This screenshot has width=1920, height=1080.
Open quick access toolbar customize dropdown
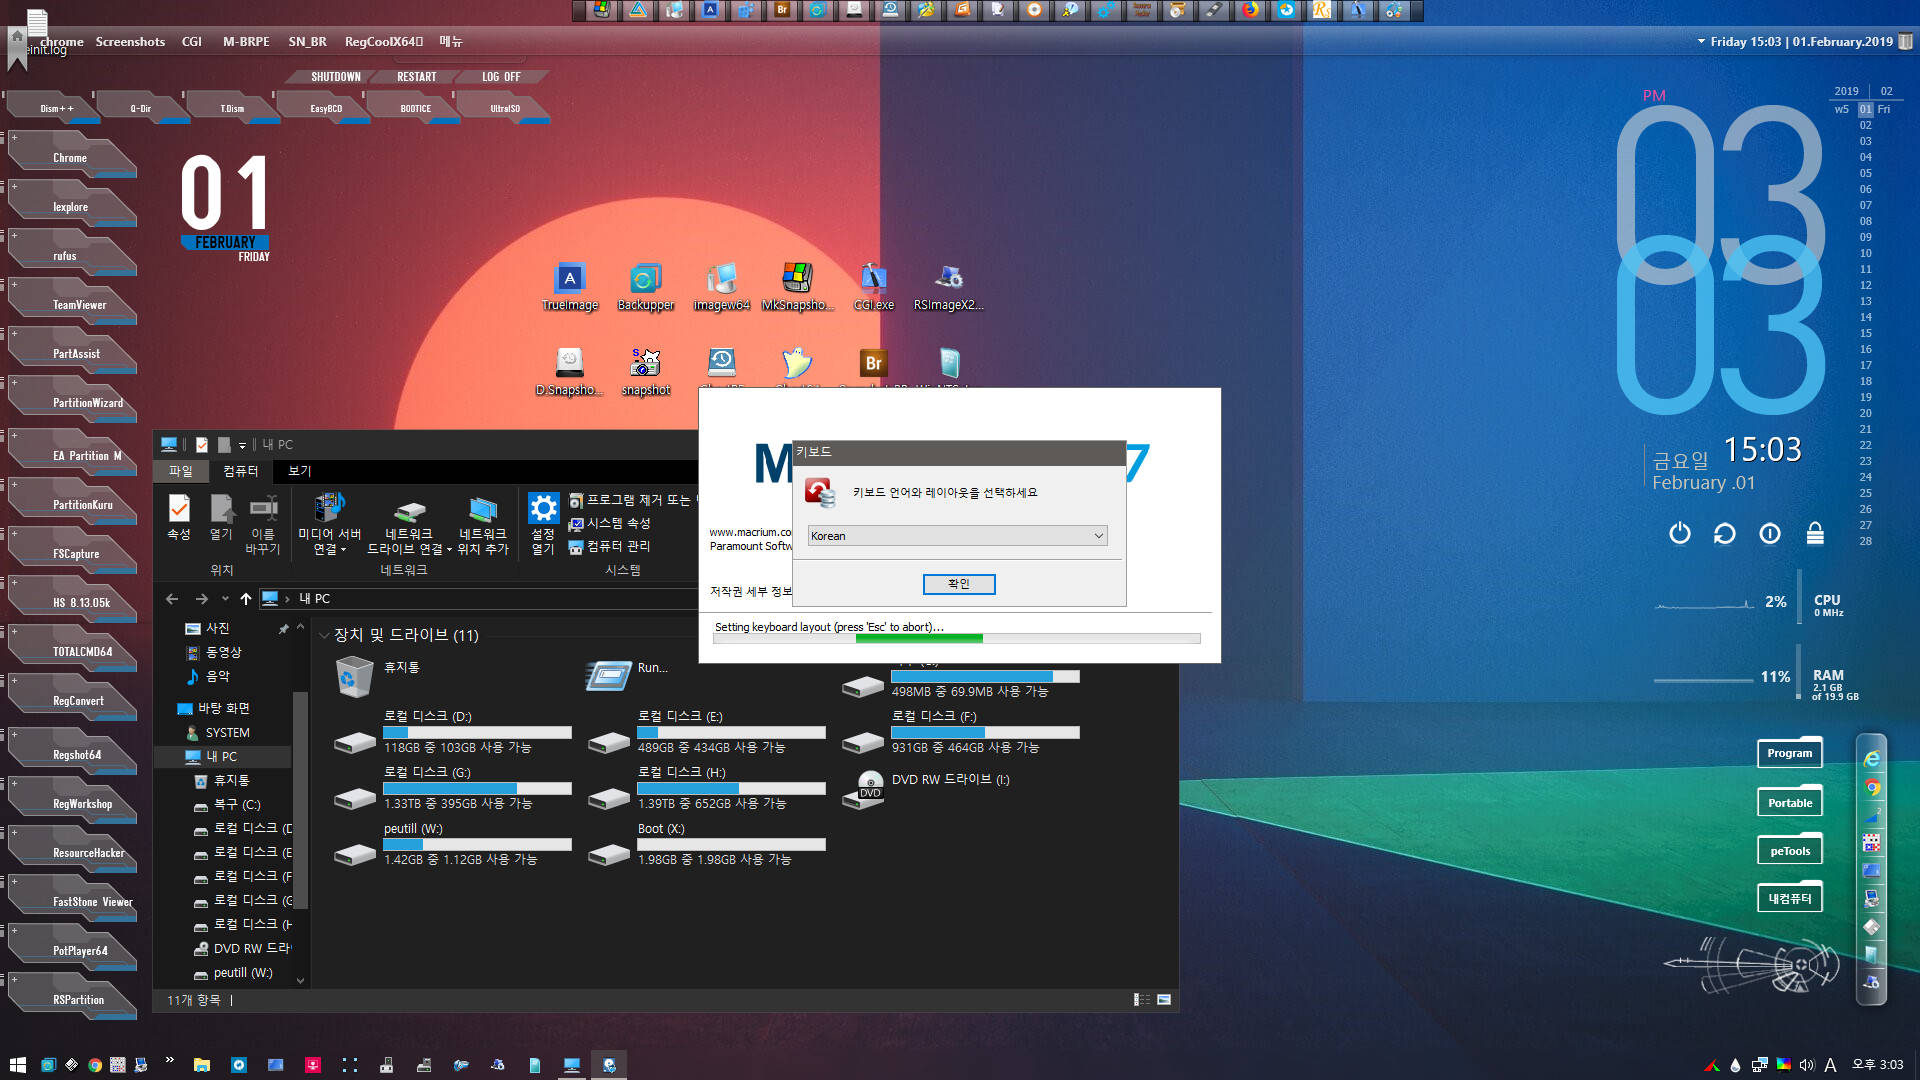pyautogui.click(x=242, y=445)
